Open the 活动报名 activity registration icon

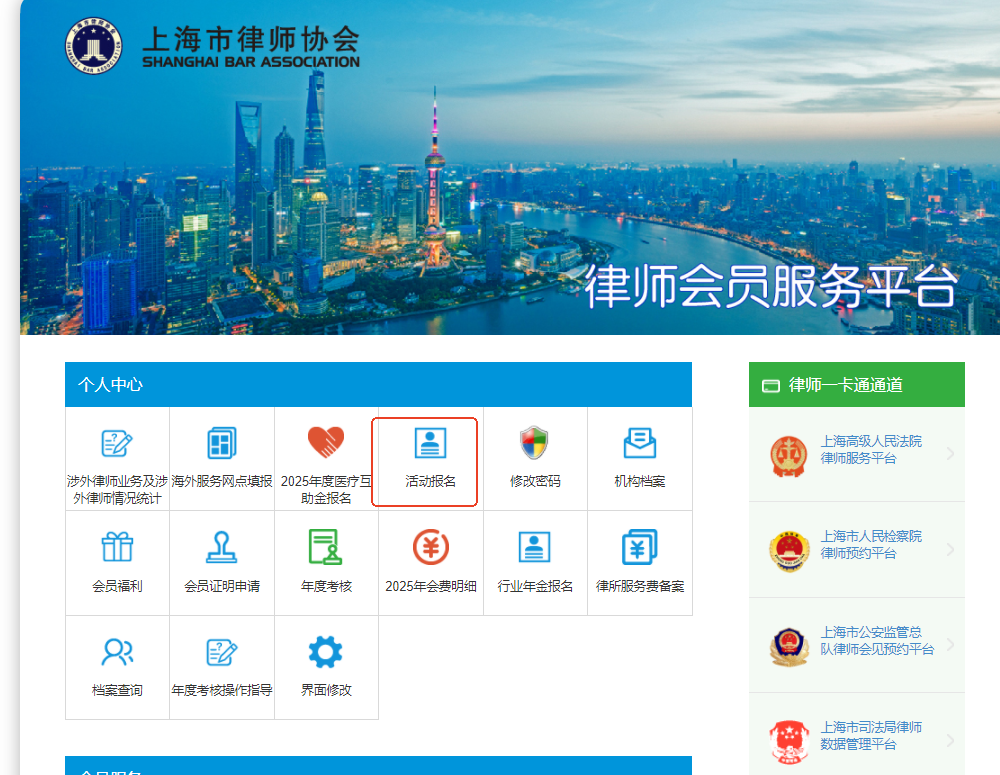(x=430, y=443)
